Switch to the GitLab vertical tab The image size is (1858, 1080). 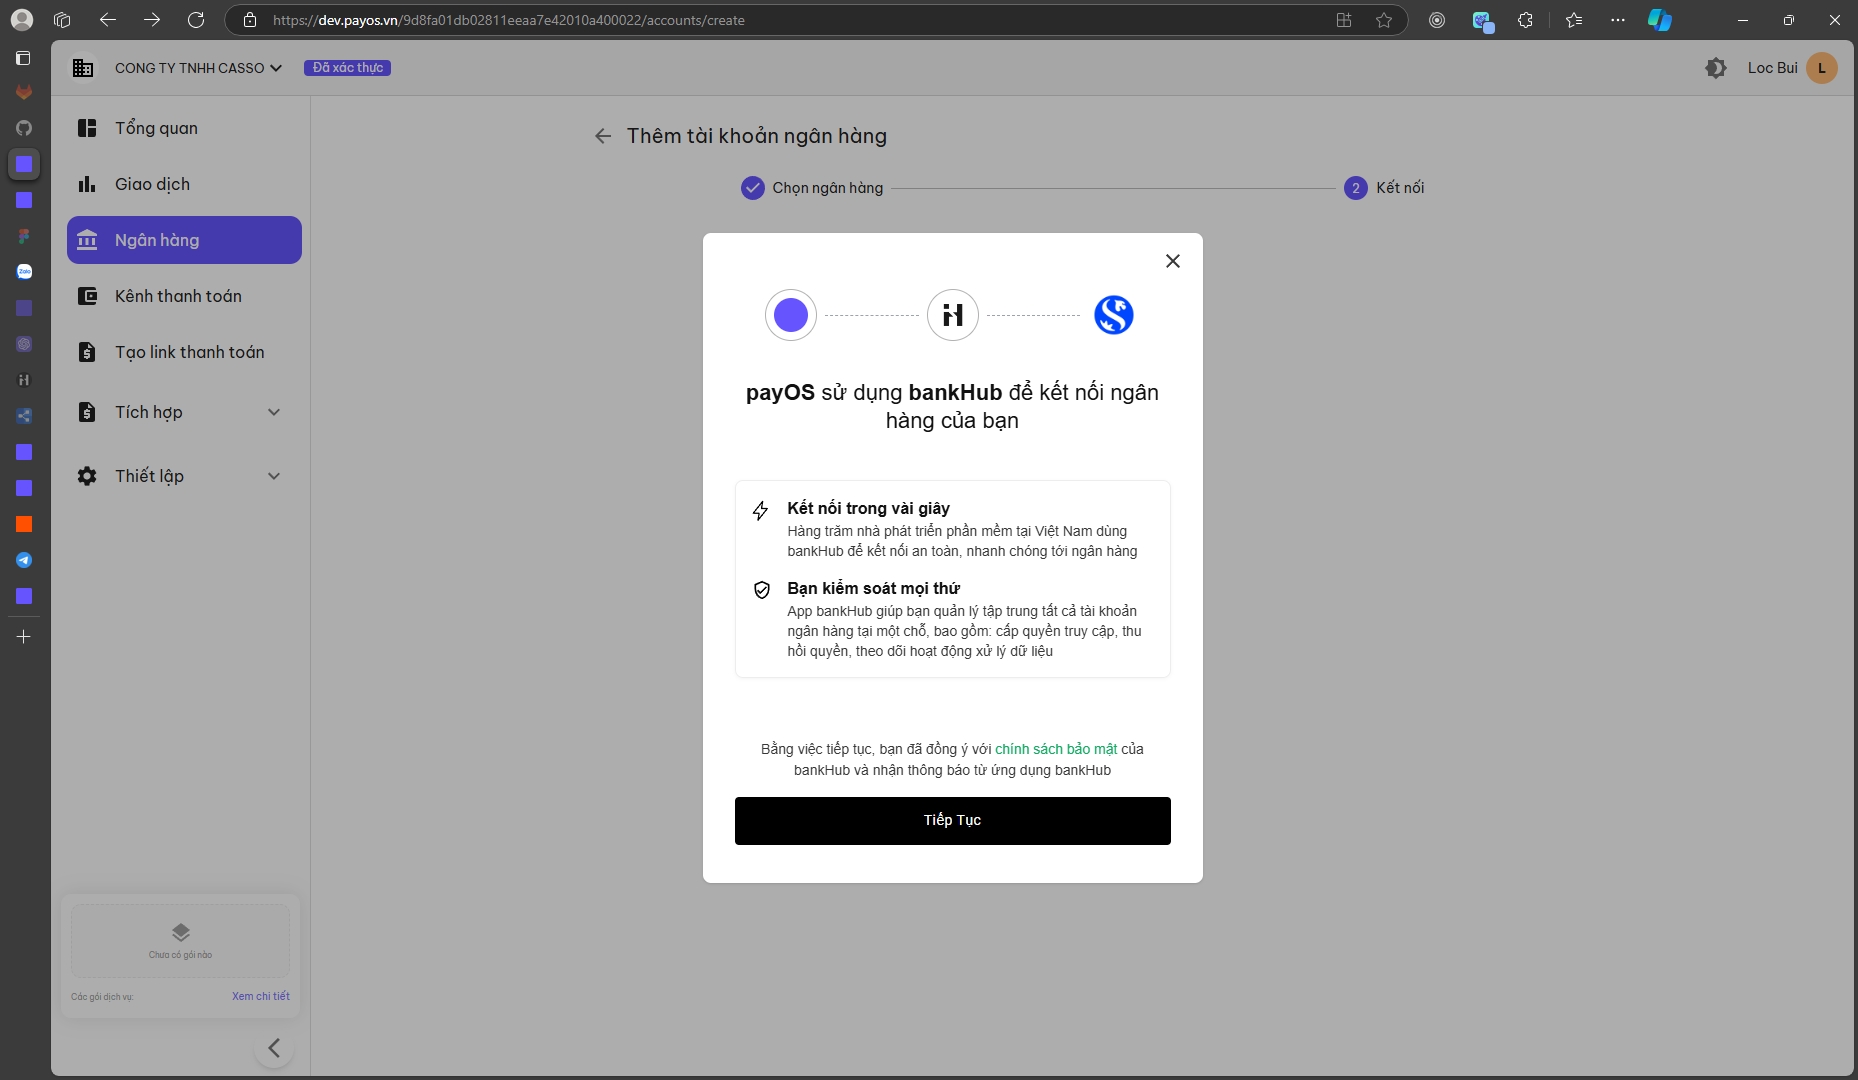(24, 92)
